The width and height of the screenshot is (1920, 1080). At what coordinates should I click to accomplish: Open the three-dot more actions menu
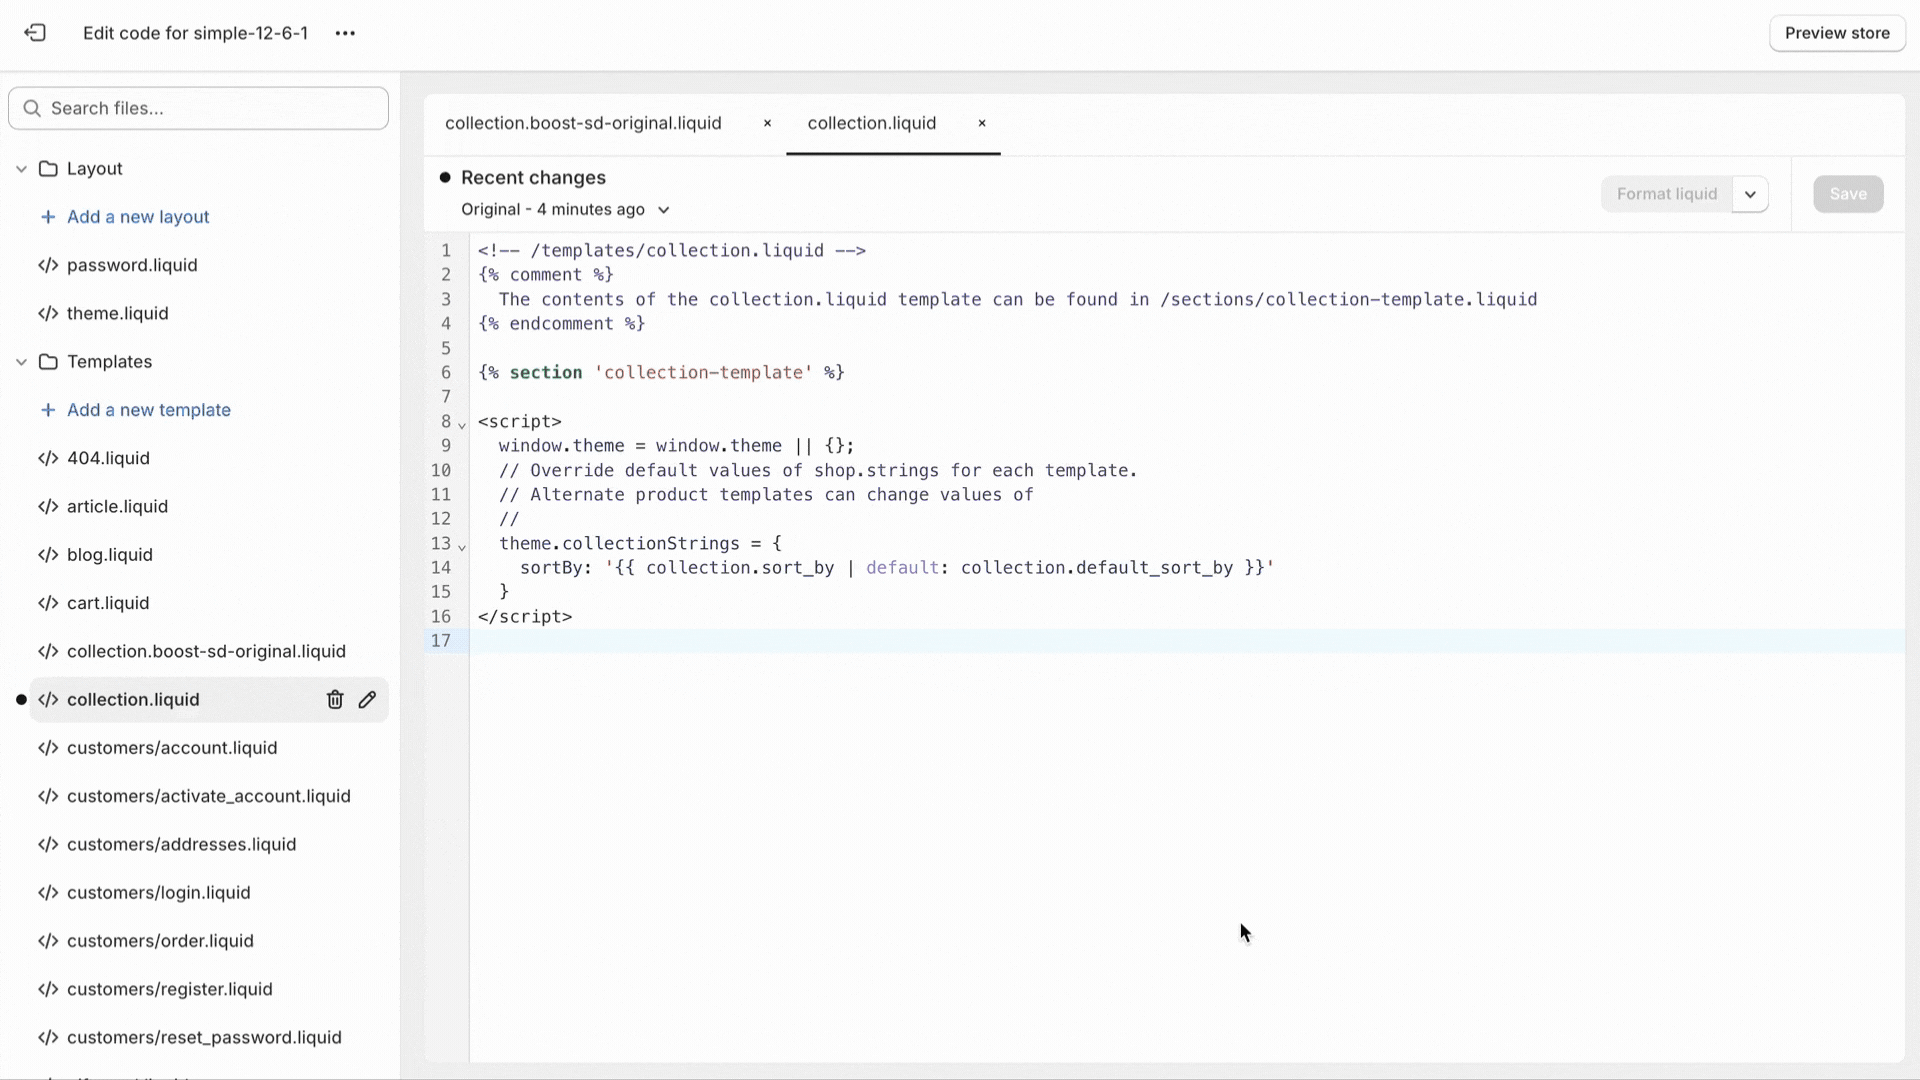point(345,33)
